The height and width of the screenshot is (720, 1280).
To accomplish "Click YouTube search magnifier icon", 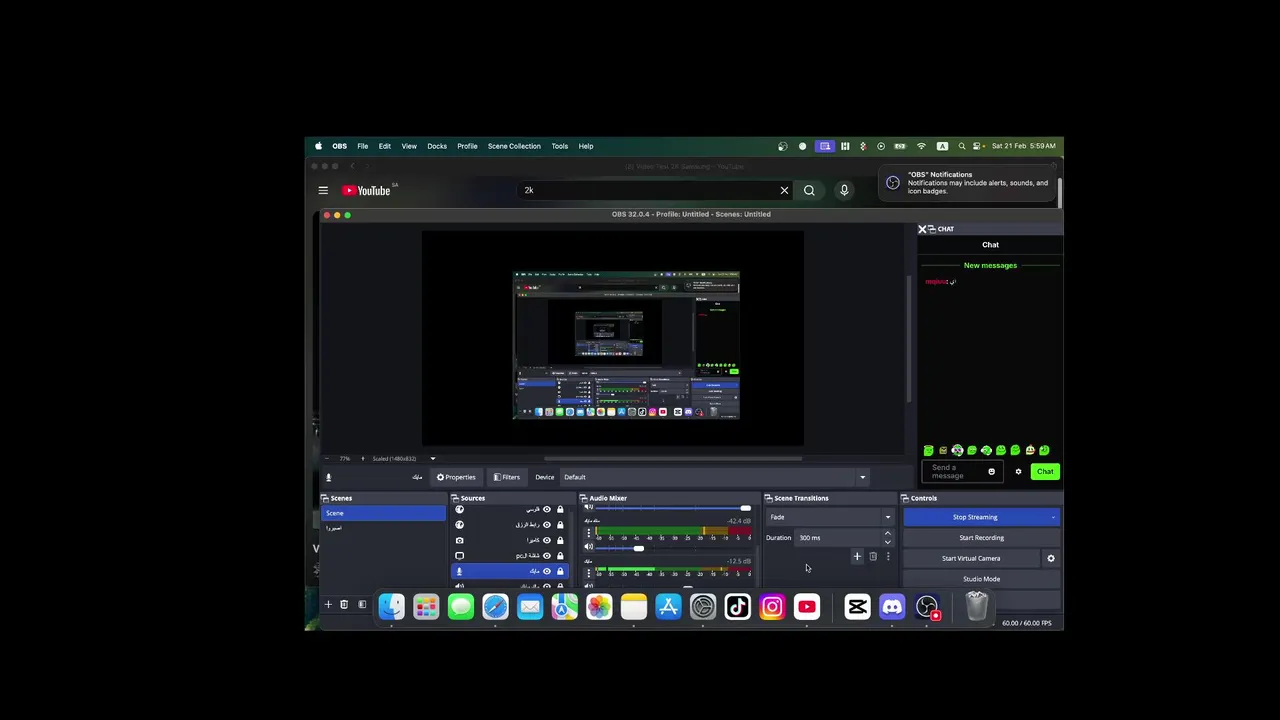I will click(x=809, y=190).
